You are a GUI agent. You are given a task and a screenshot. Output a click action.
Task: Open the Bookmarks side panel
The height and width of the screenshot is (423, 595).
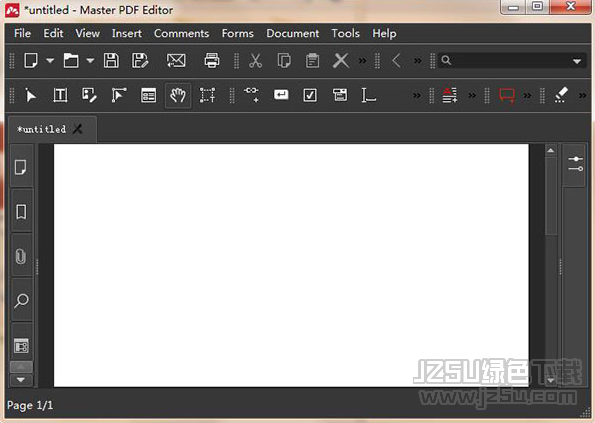21,212
